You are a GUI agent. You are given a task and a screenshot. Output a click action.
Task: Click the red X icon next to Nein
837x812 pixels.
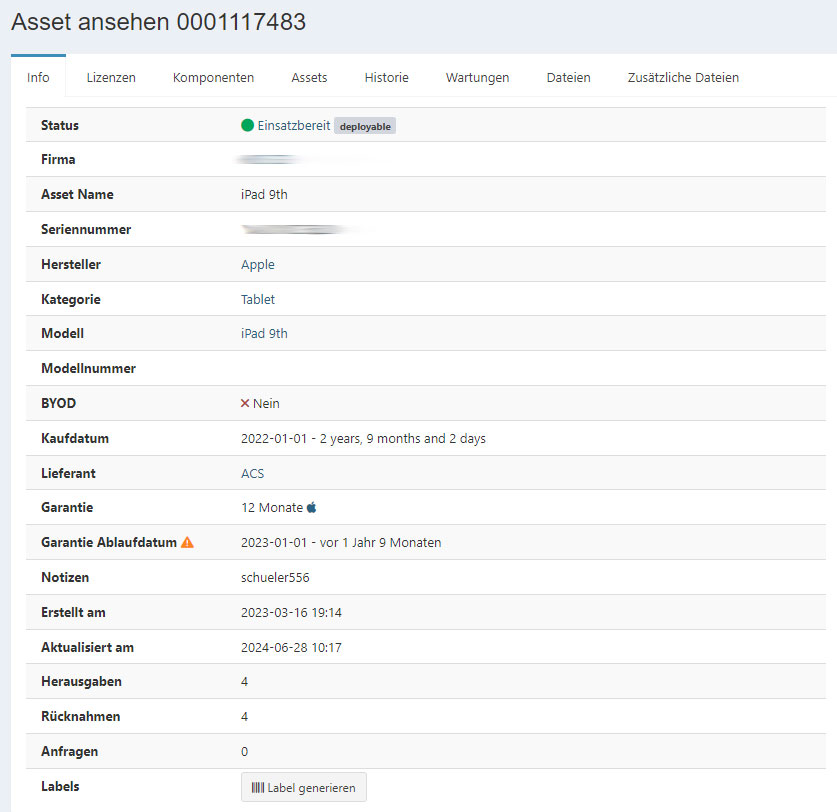(247, 403)
